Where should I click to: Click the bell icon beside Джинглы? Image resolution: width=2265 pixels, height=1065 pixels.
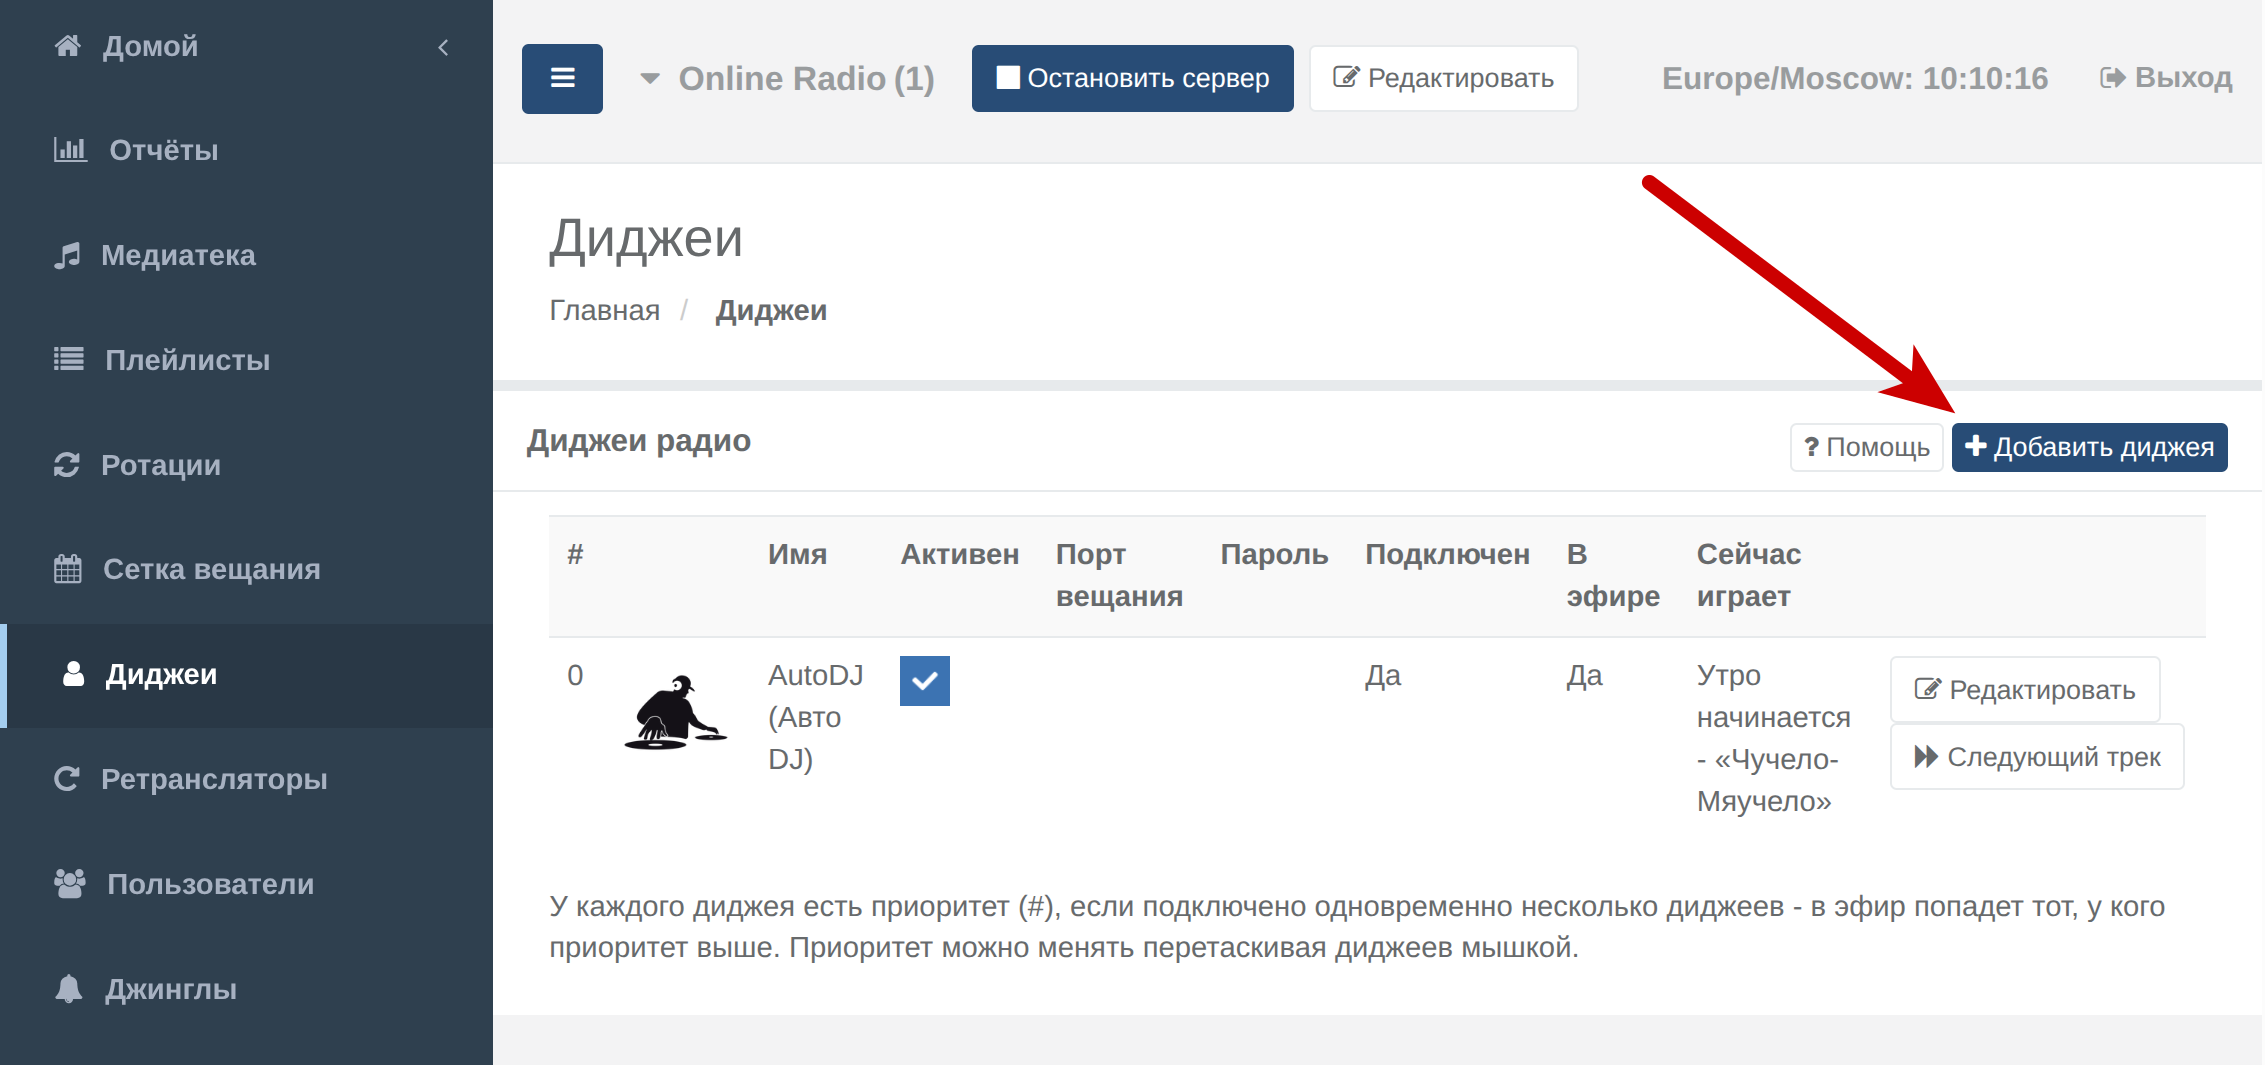[68, 989]
